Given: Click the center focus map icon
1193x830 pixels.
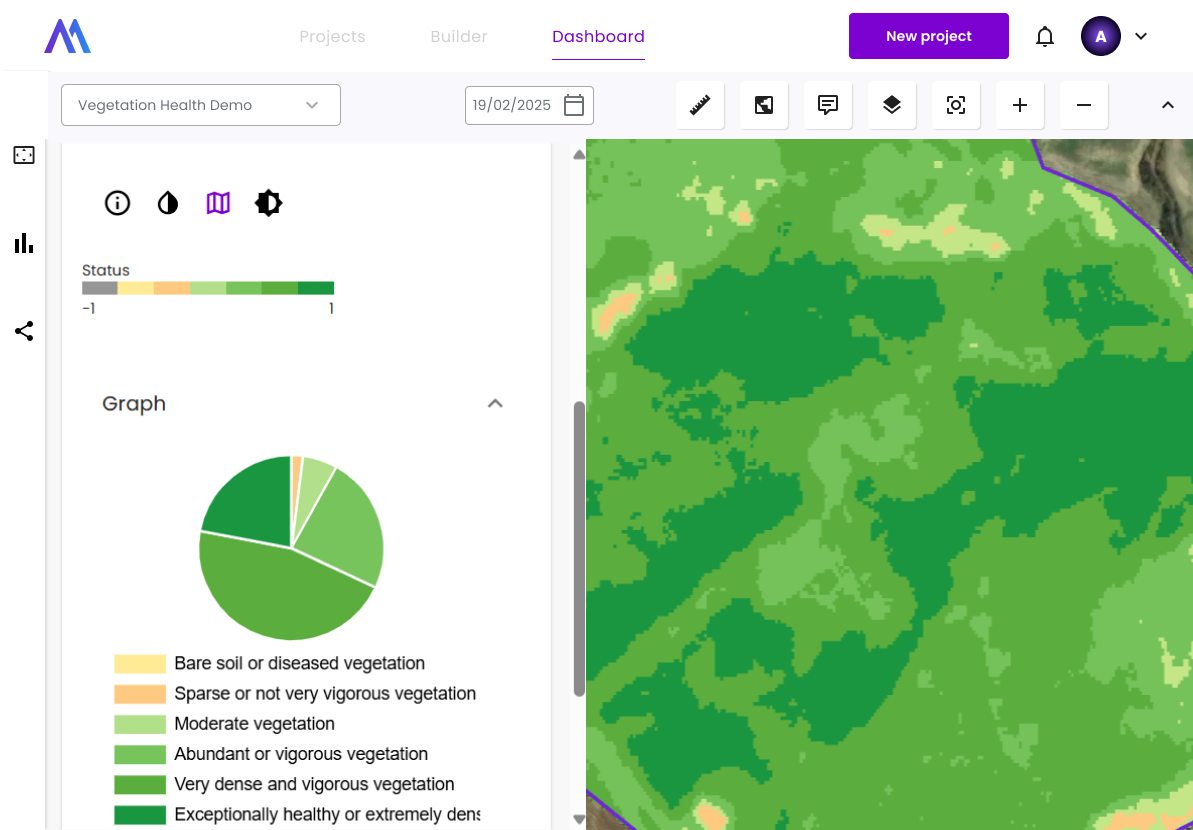Looking at the screenshot, I should coord(956,105).
